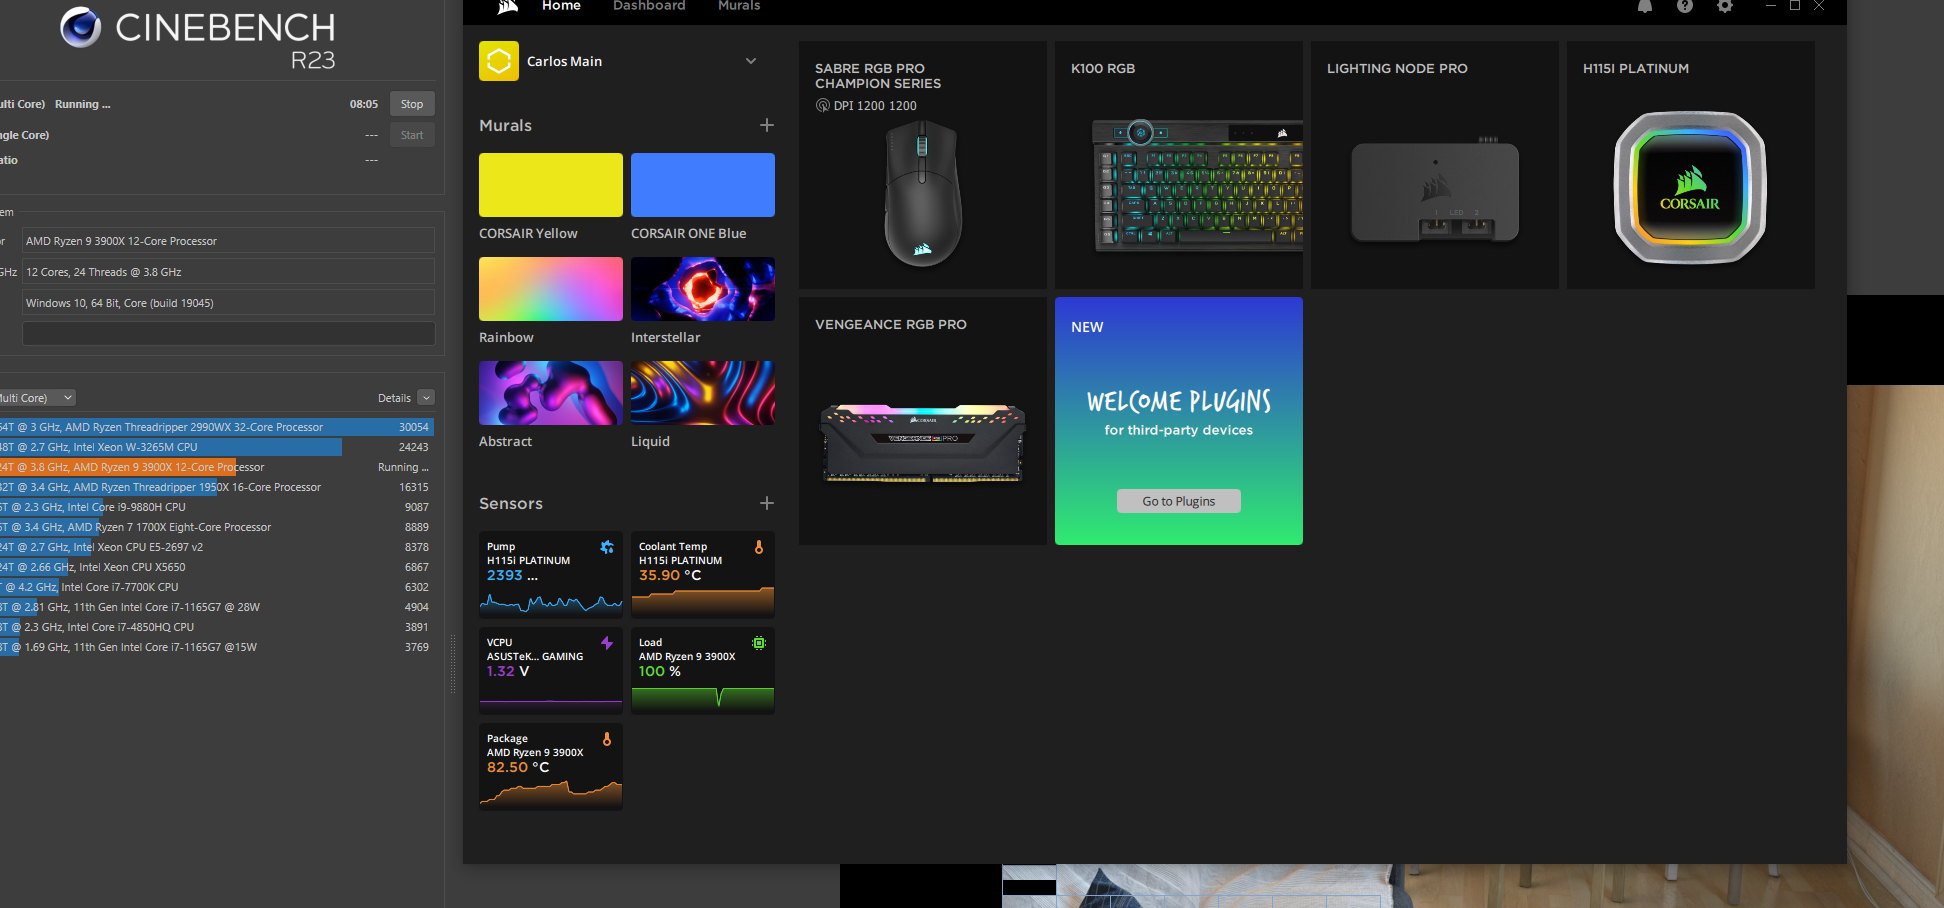Screen dimensions: 1944x908
Task: Select Ryzen 7 1700X Eight-Core row
Action: (x=217, y=527)
